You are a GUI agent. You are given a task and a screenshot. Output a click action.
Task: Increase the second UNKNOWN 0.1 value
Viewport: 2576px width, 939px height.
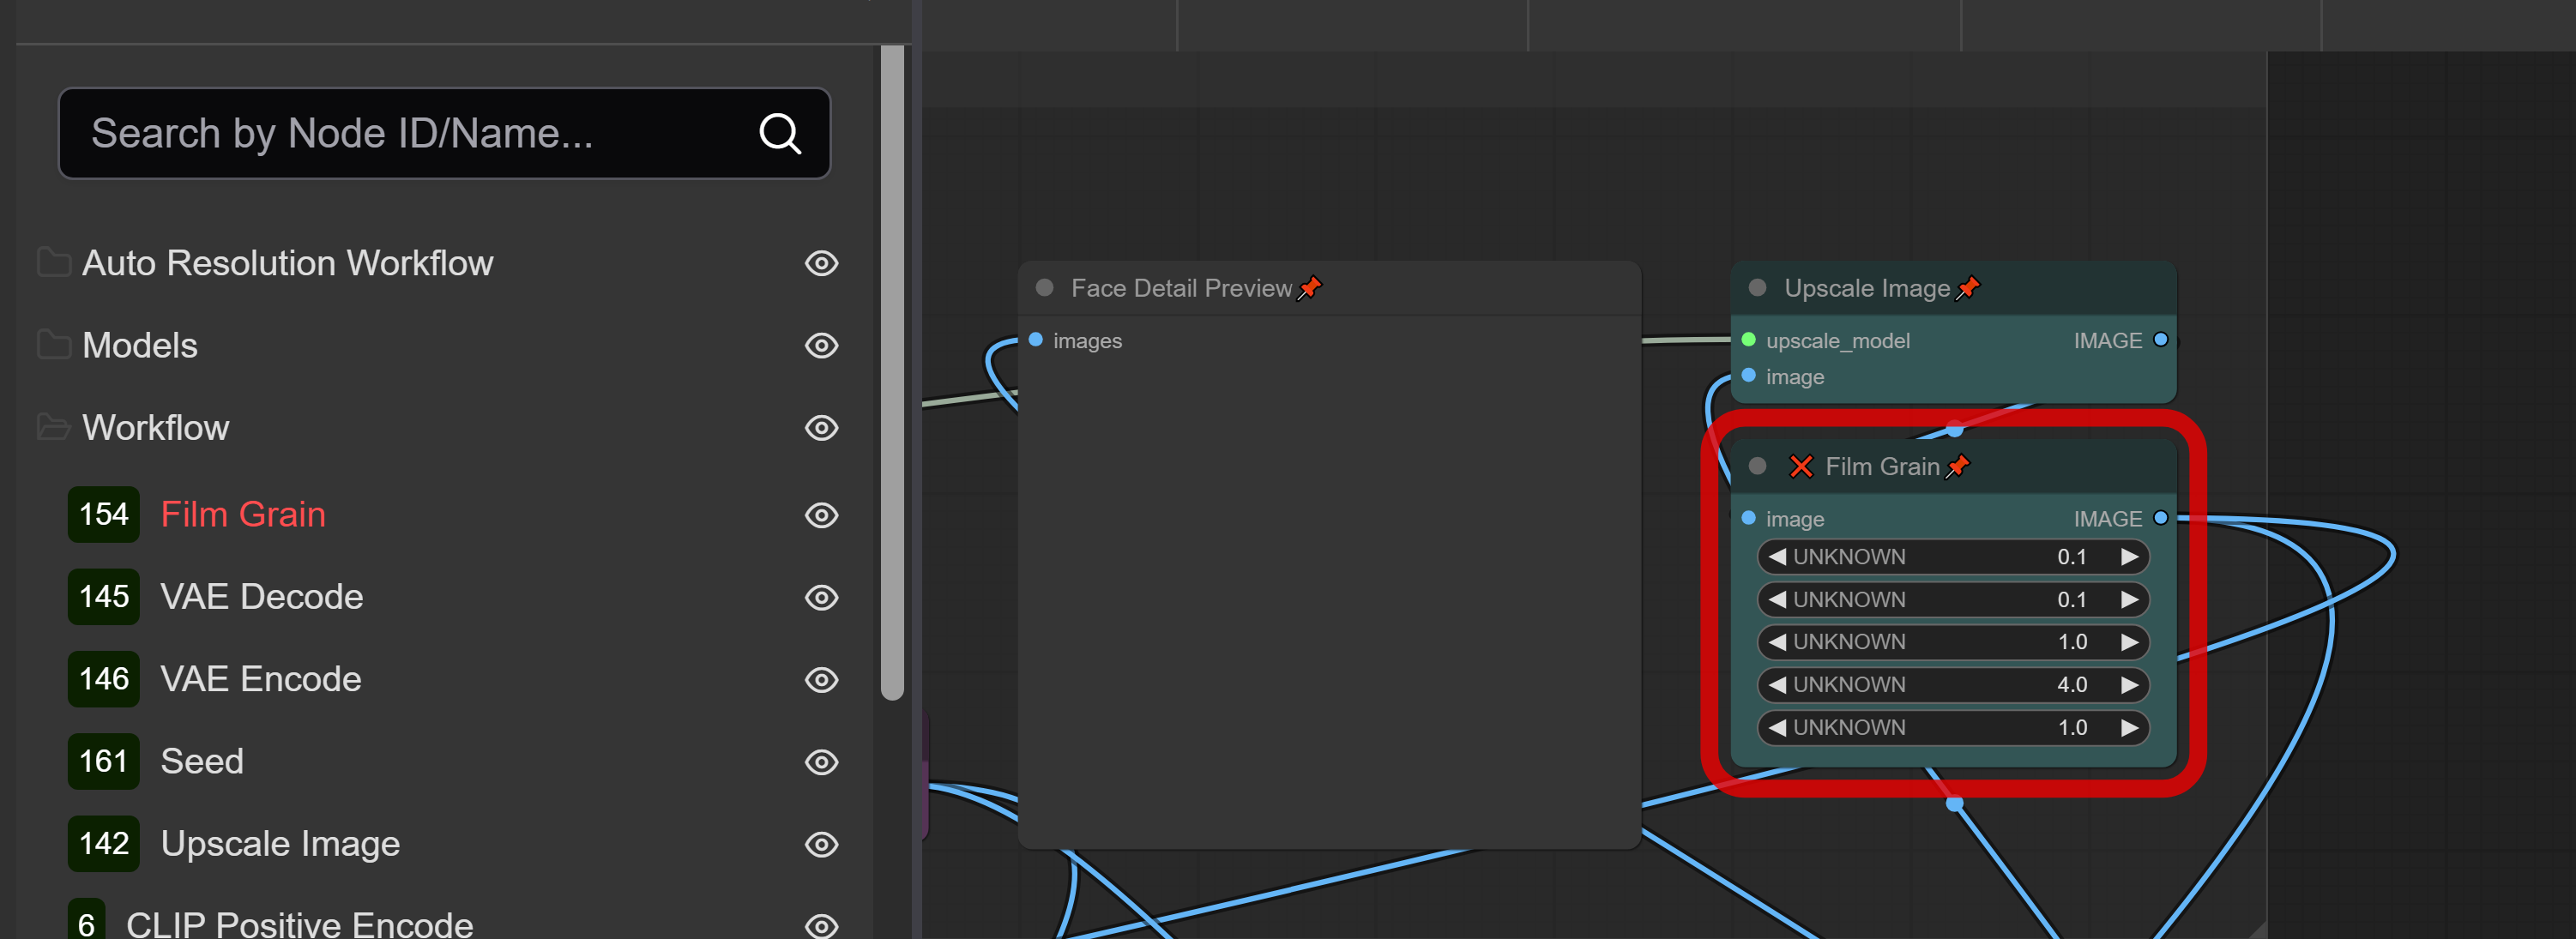click(x=2130, y=600)
